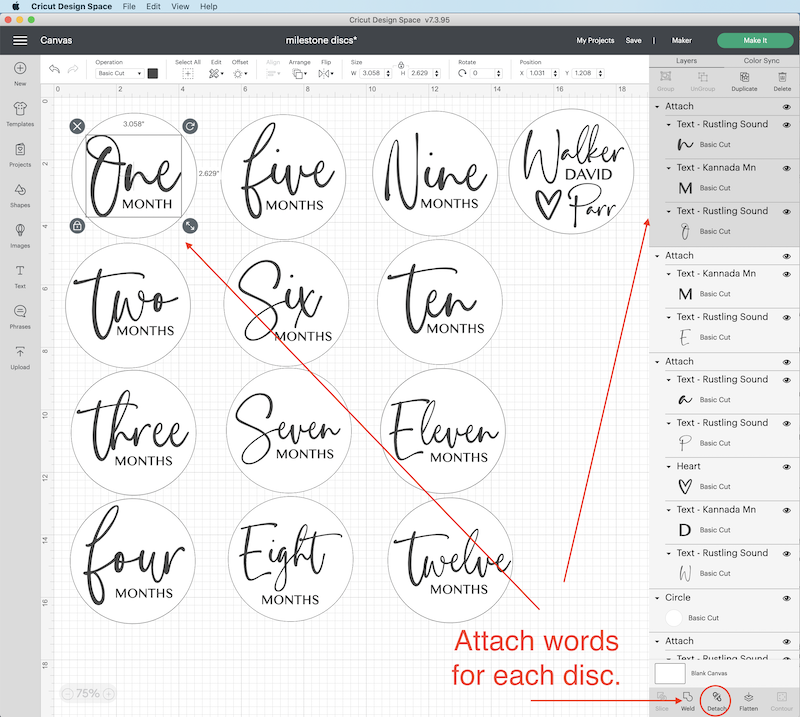
Task: Detach the selected layers
Action: 716,701
